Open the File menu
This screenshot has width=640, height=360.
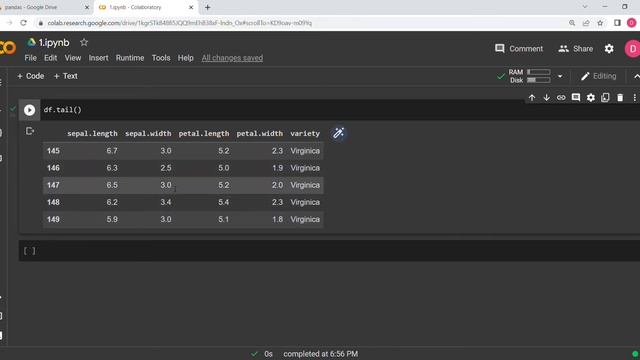coord(31,58)
